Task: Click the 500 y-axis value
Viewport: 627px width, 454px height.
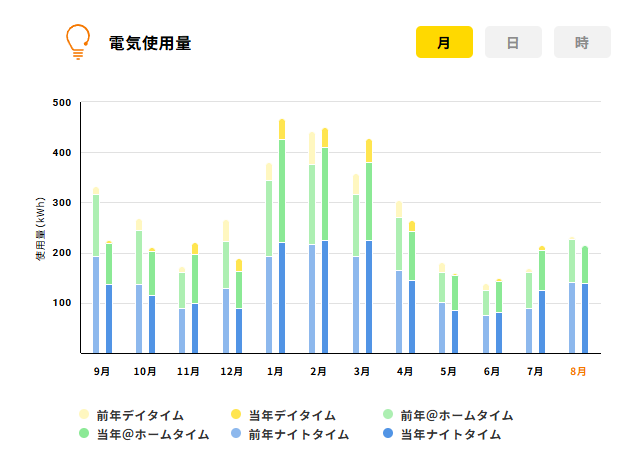Action: [x=62, y=103]
